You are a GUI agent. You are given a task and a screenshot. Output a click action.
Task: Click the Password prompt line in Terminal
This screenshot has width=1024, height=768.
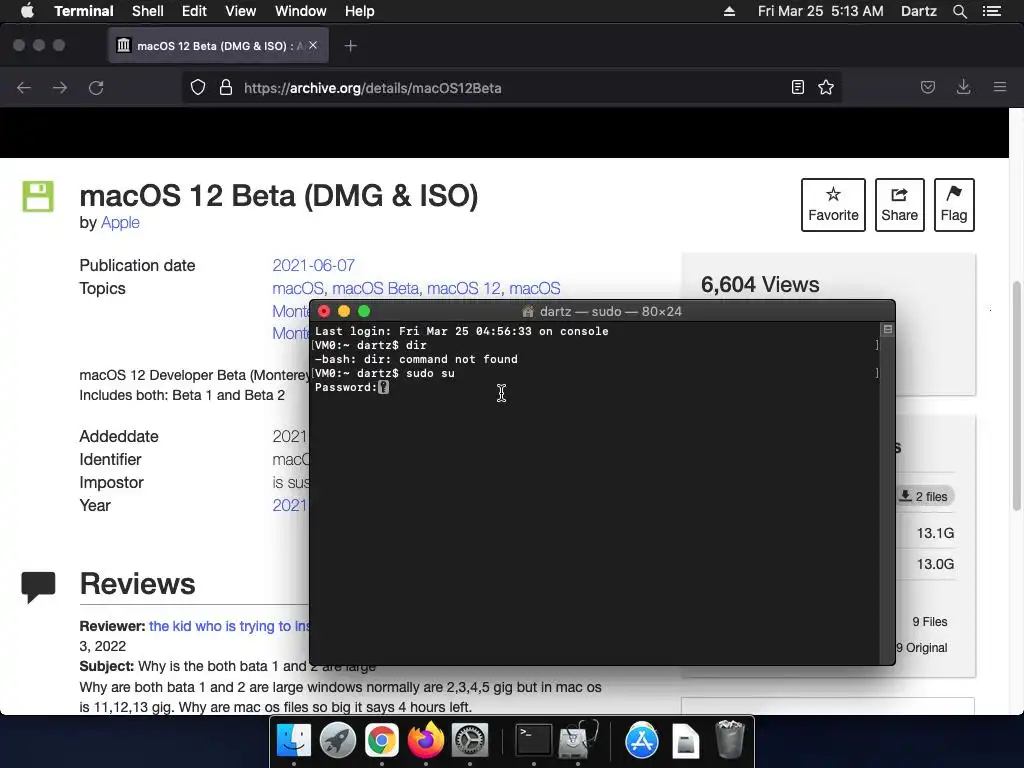[x=352, y=387]
